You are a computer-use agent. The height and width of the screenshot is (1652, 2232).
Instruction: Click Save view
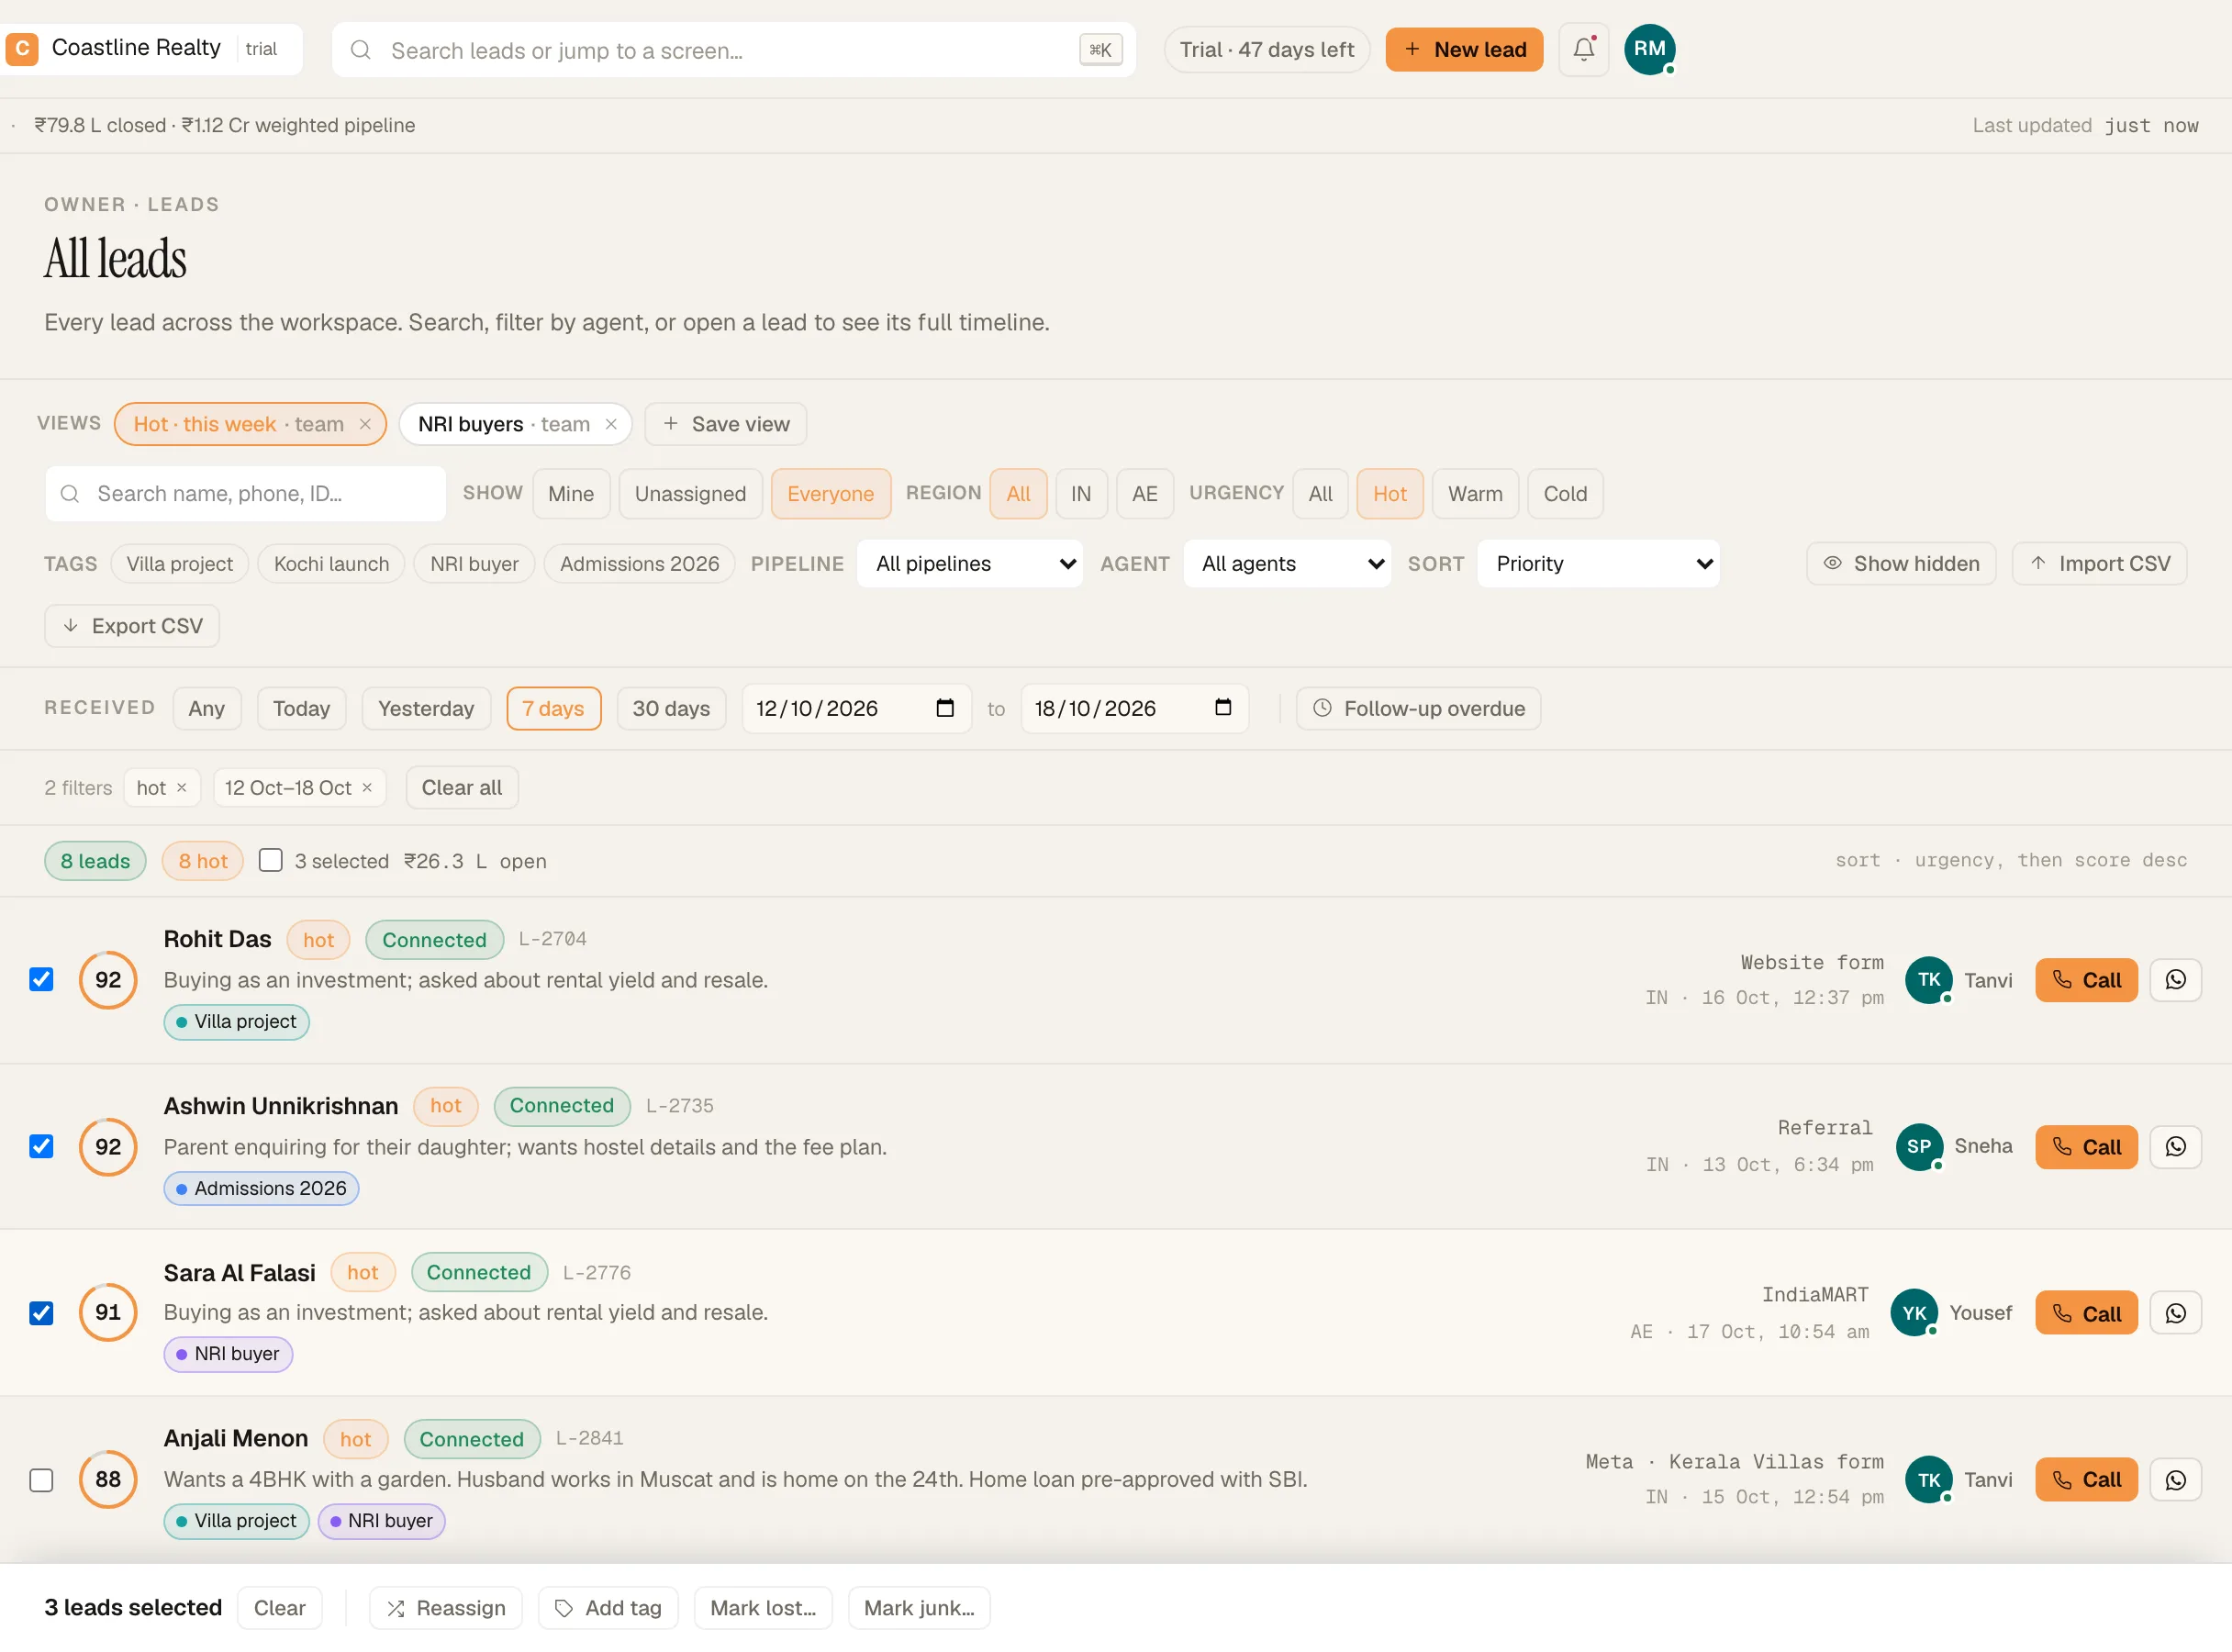[725, 424]
